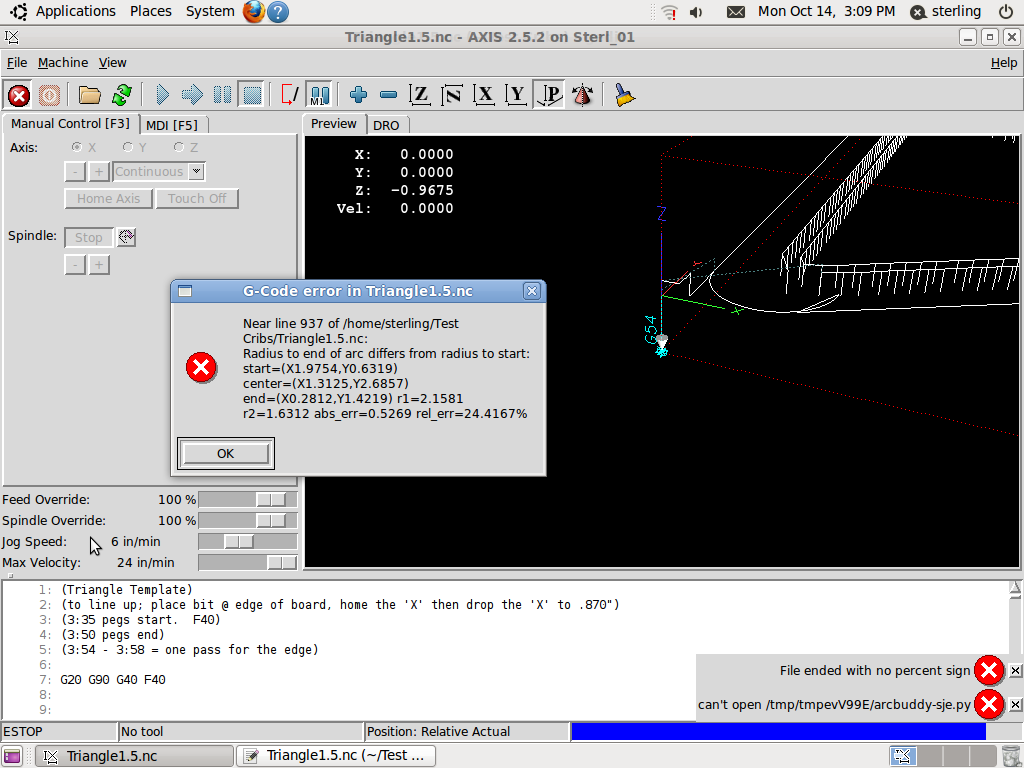1024x768 pixels.
Task: Switch to the Preview tab
Action: [333, 123]
